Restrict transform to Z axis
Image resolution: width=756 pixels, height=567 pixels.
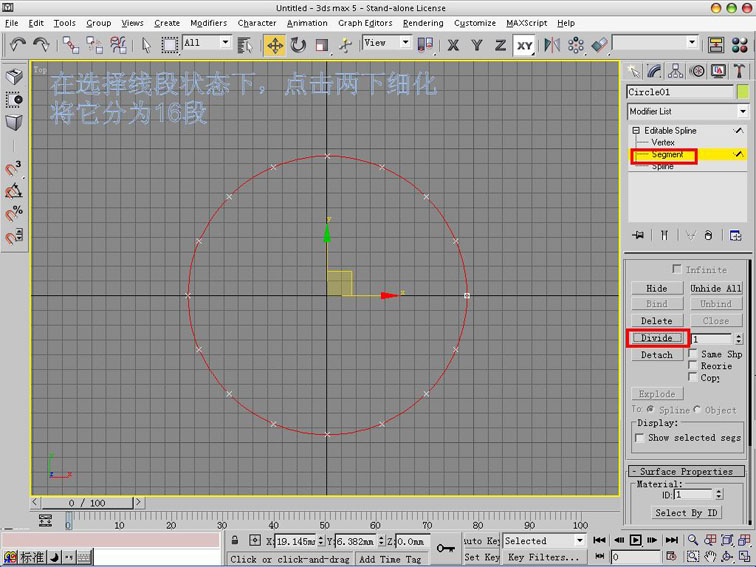500,46
